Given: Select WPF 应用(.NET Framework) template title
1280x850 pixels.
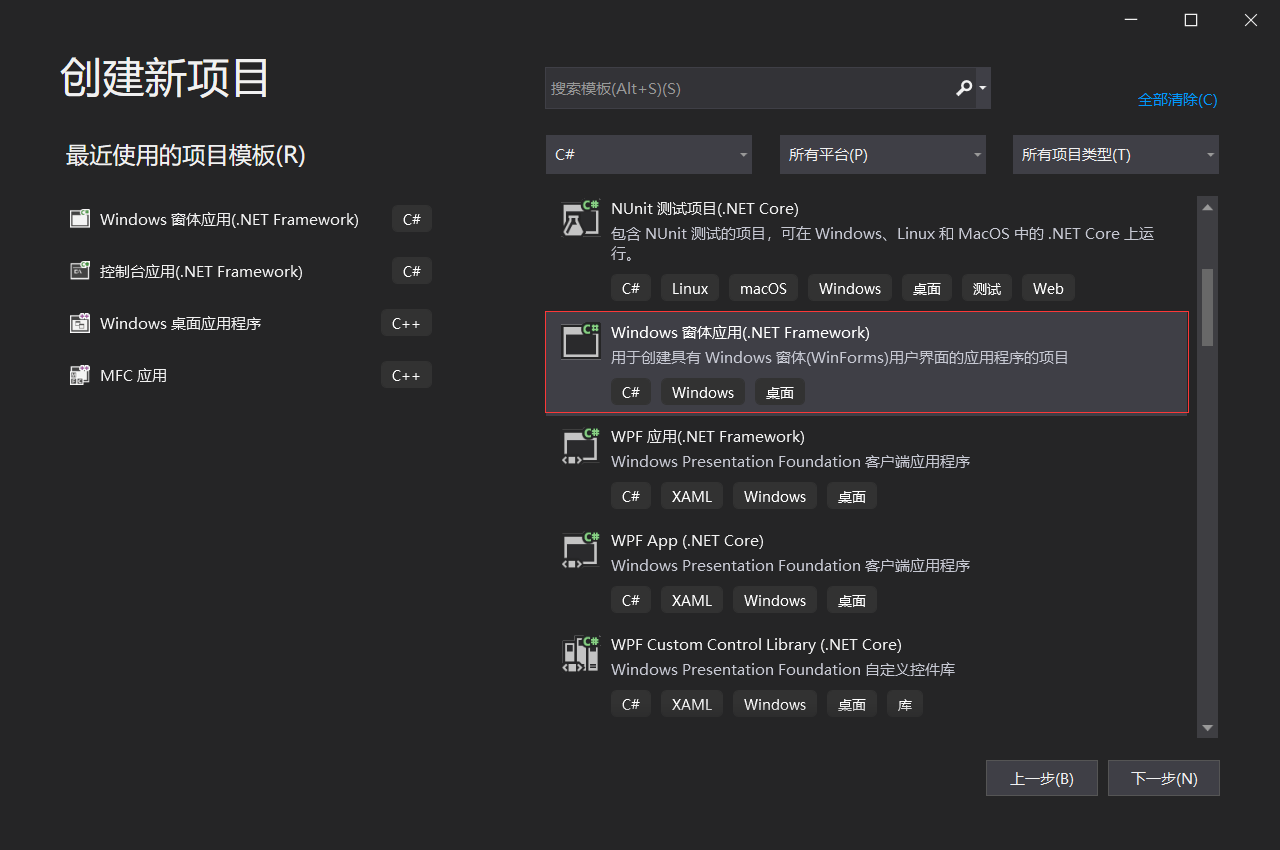Looking at the screenshot, I should [x=708, y=437].
